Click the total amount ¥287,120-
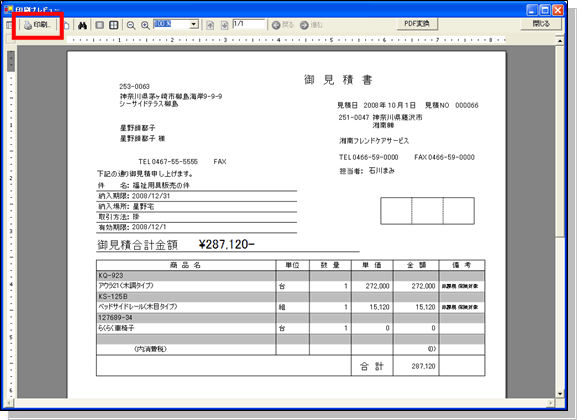 227,244
